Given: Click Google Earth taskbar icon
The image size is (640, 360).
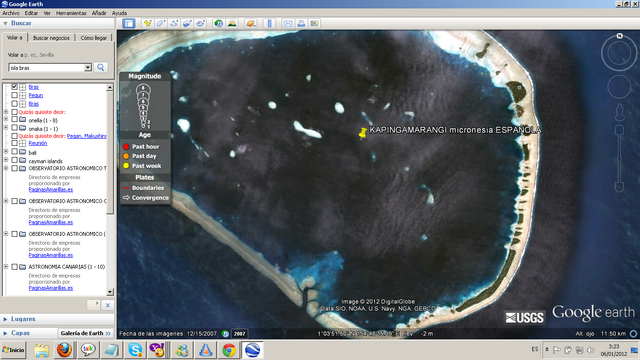Looking at the screenshot, I should click(253, 350).
